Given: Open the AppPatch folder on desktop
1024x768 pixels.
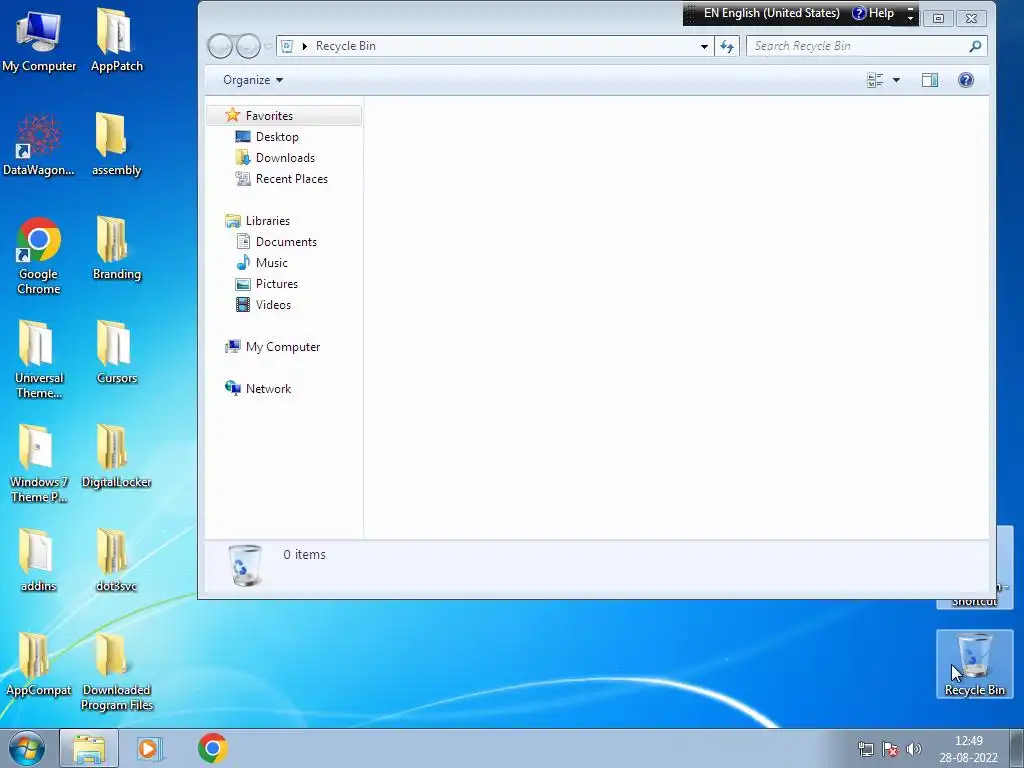Looking at the screenshot, I should pos(116,40).
